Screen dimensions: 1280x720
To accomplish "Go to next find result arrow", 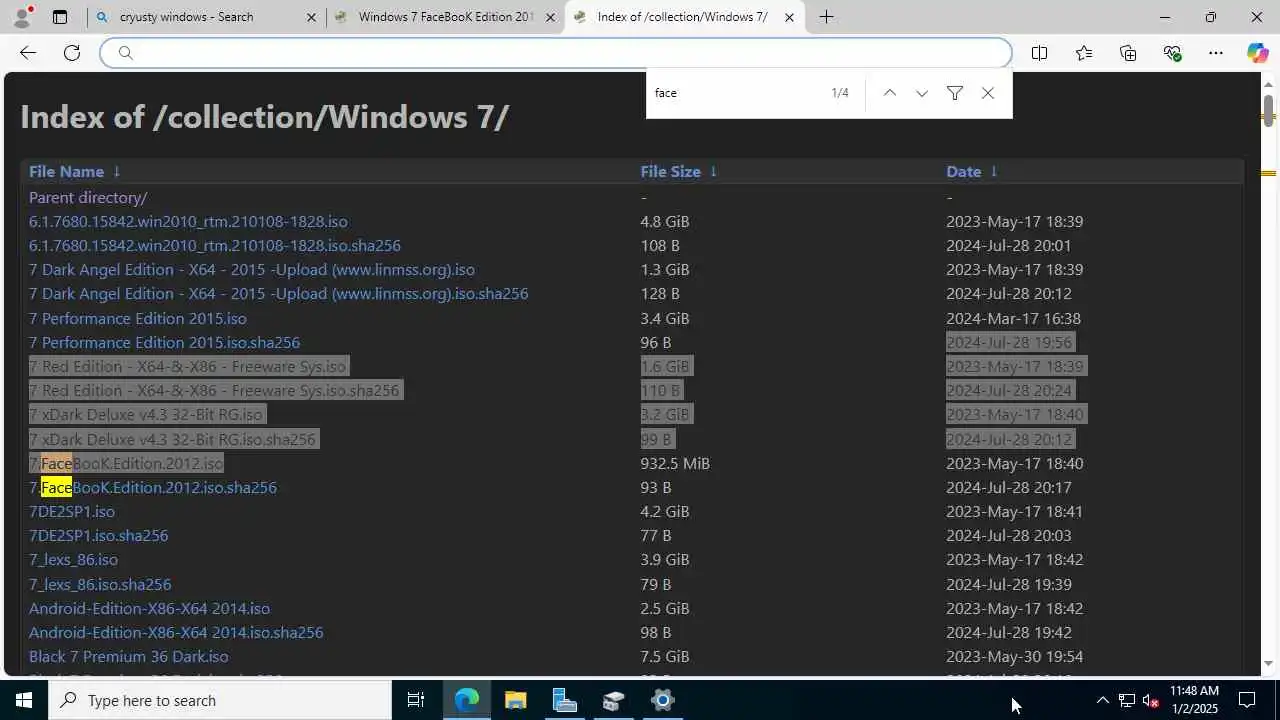I will pos(922,93).
